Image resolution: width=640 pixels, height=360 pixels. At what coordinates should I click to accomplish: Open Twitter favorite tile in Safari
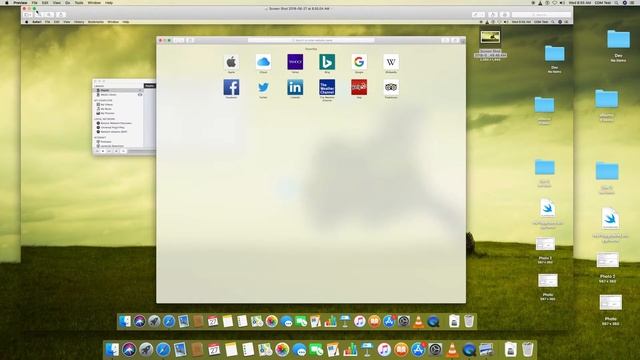(x=263, y=87)
